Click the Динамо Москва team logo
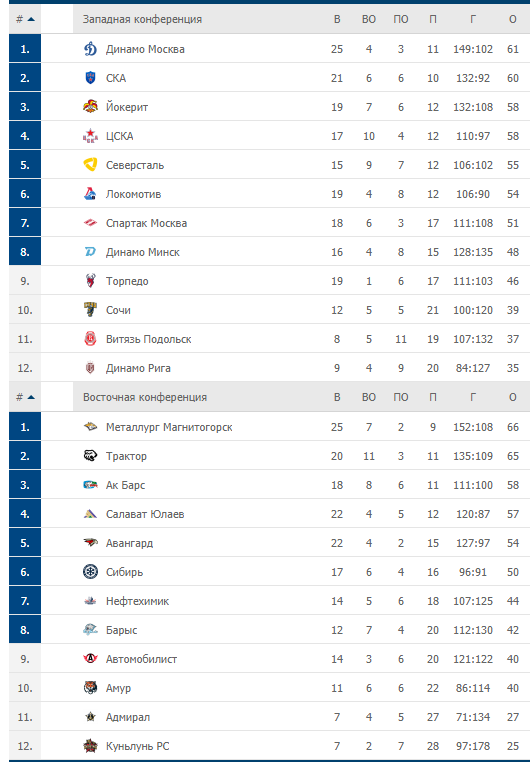 [90, 49]
